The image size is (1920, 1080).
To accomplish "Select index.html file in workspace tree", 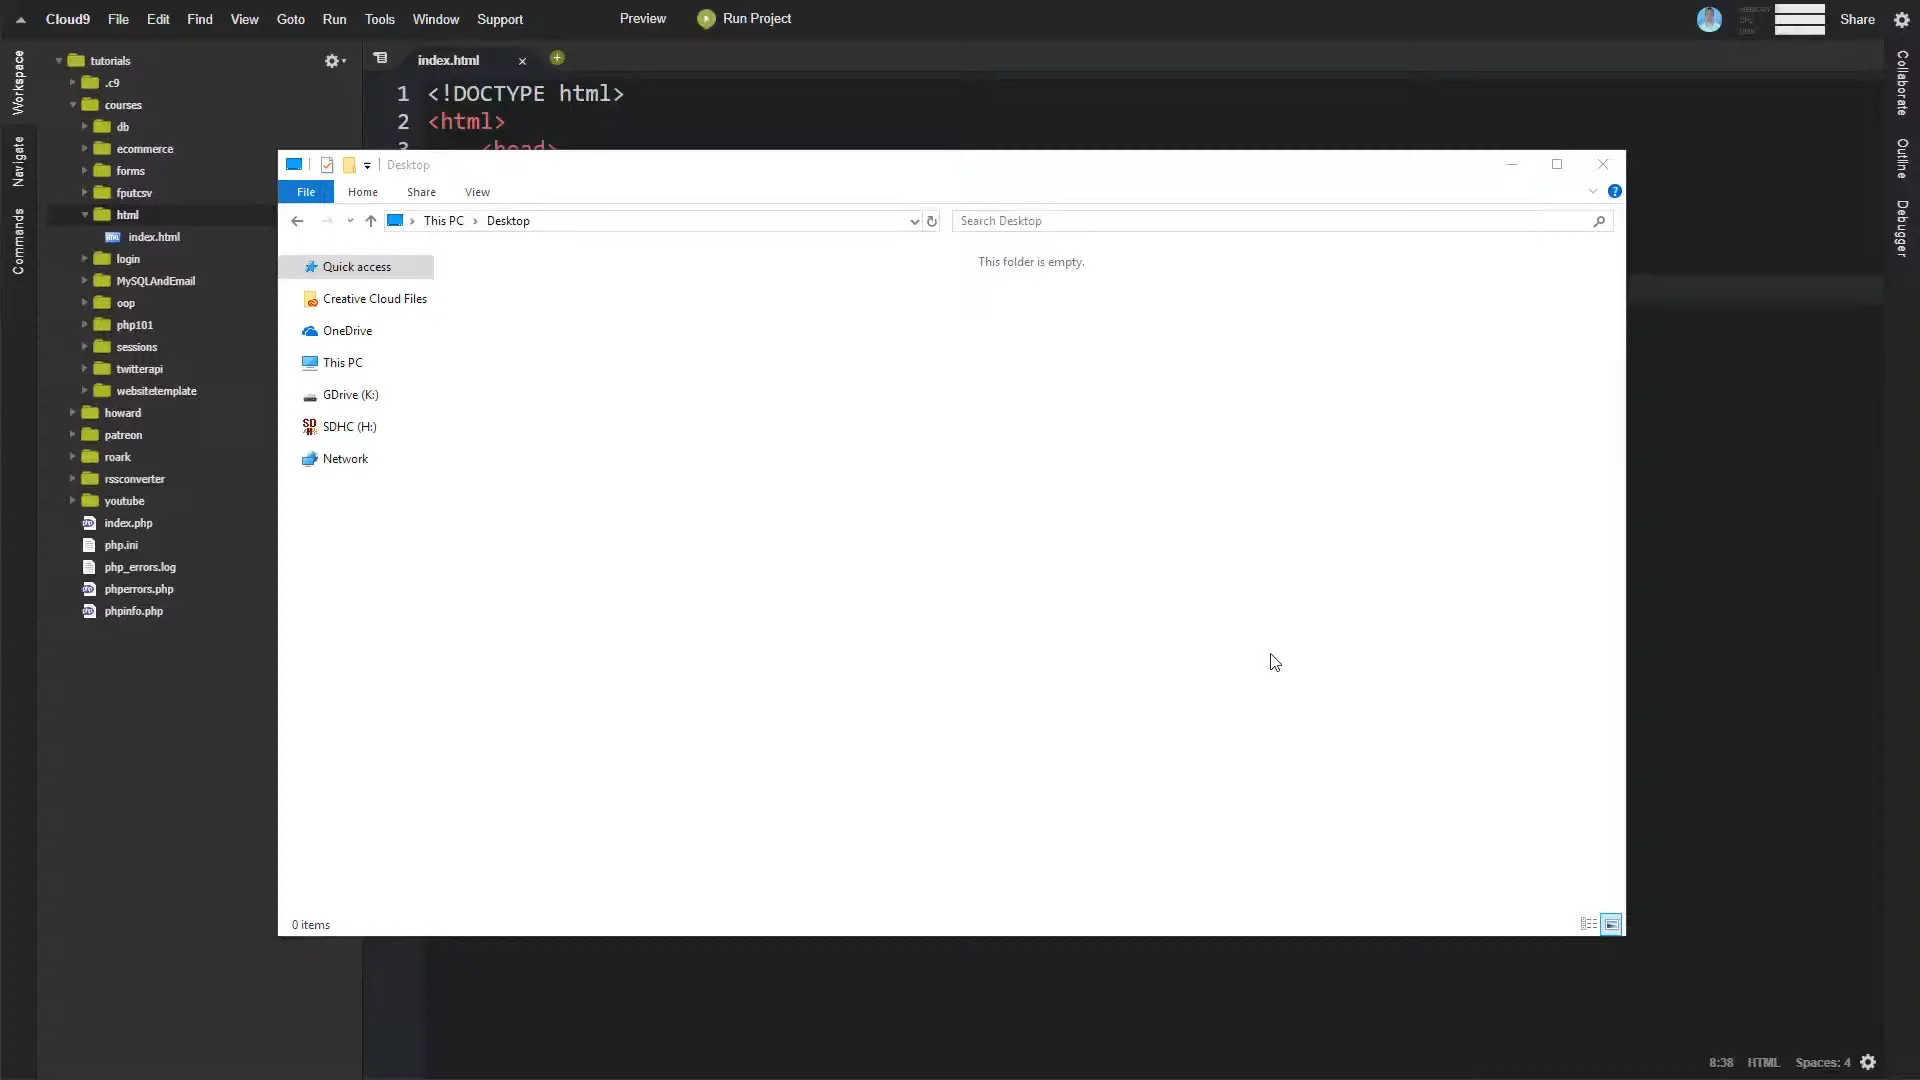I will [x=154, y=237].
